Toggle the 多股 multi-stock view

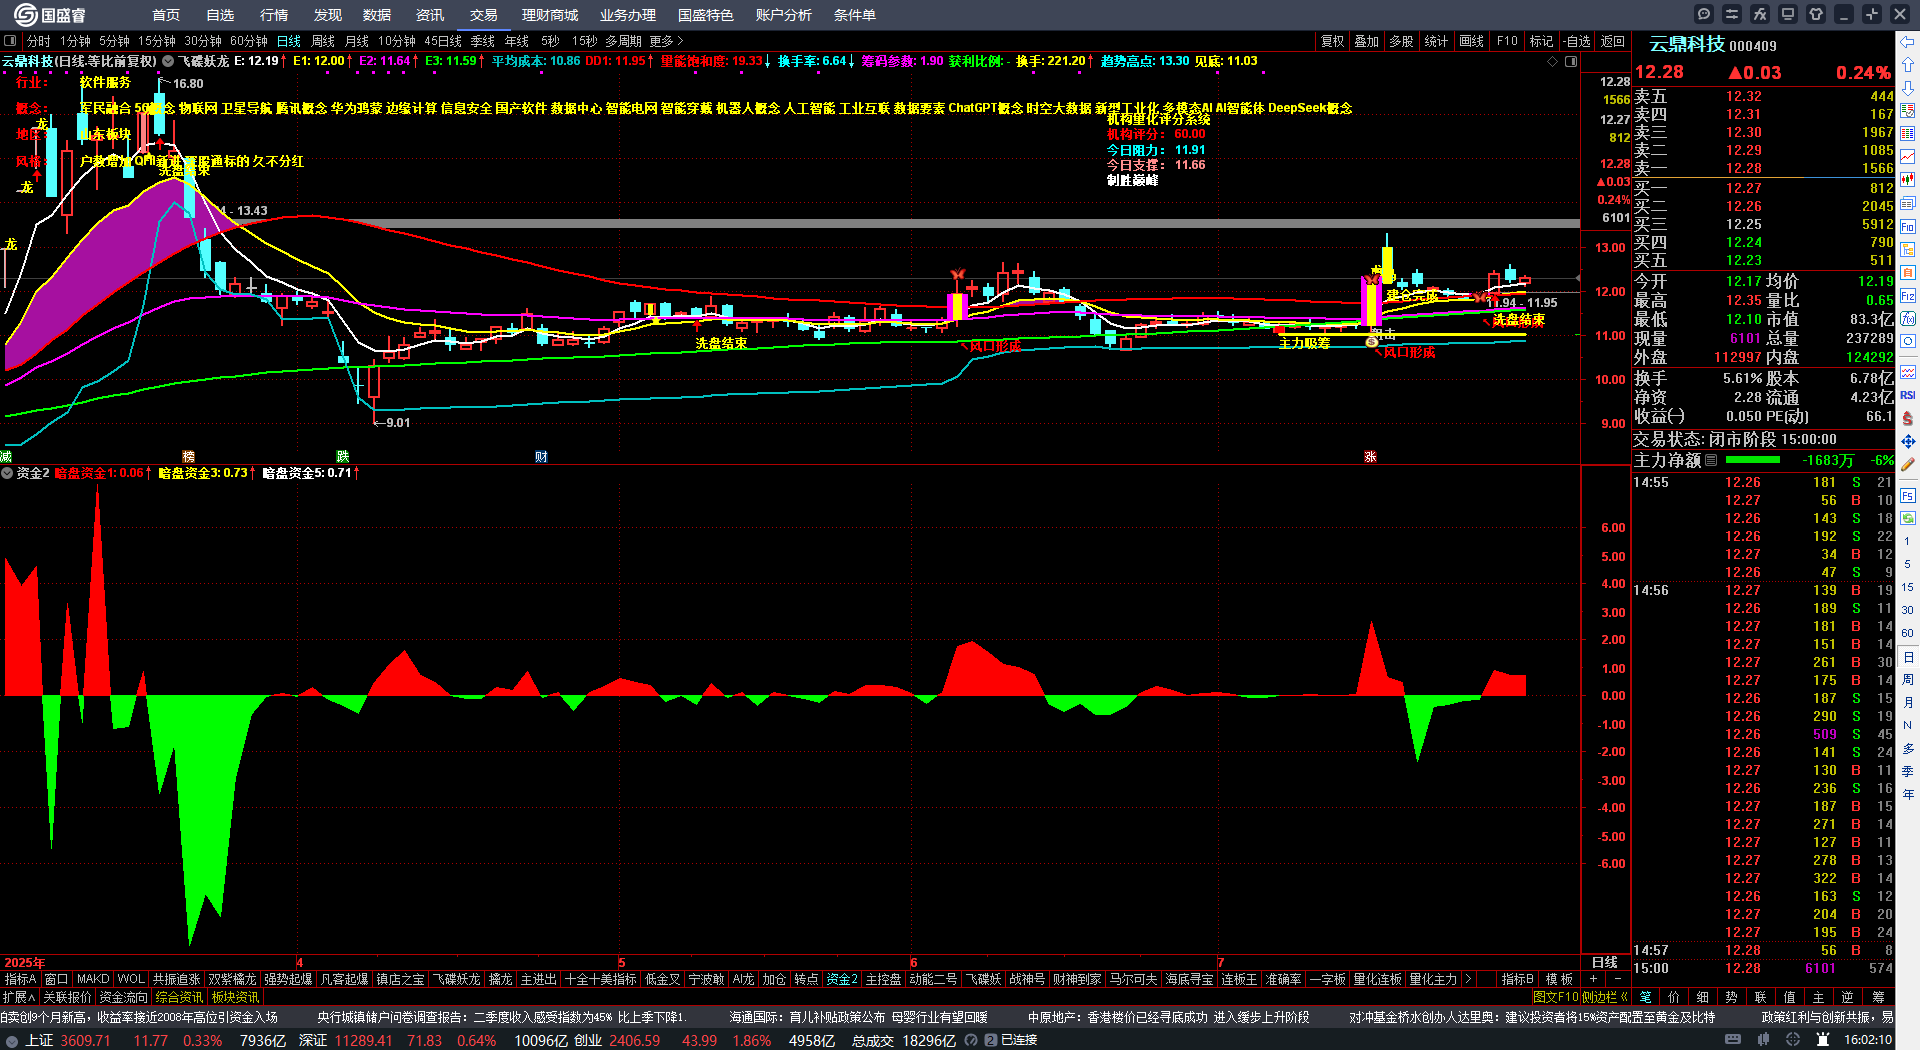(x=1401, y=41)
